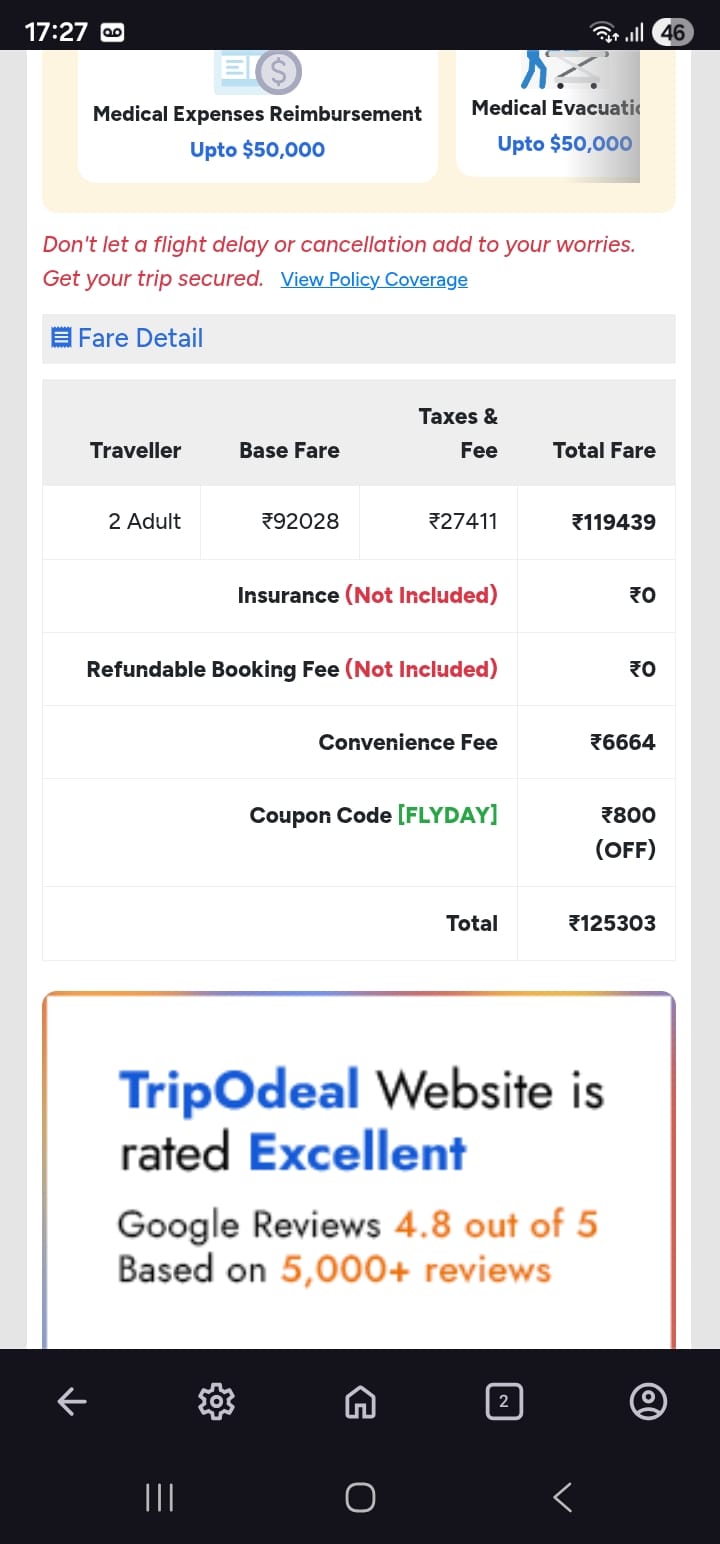Tap the Fare Detail list icon

pos(61,338)
